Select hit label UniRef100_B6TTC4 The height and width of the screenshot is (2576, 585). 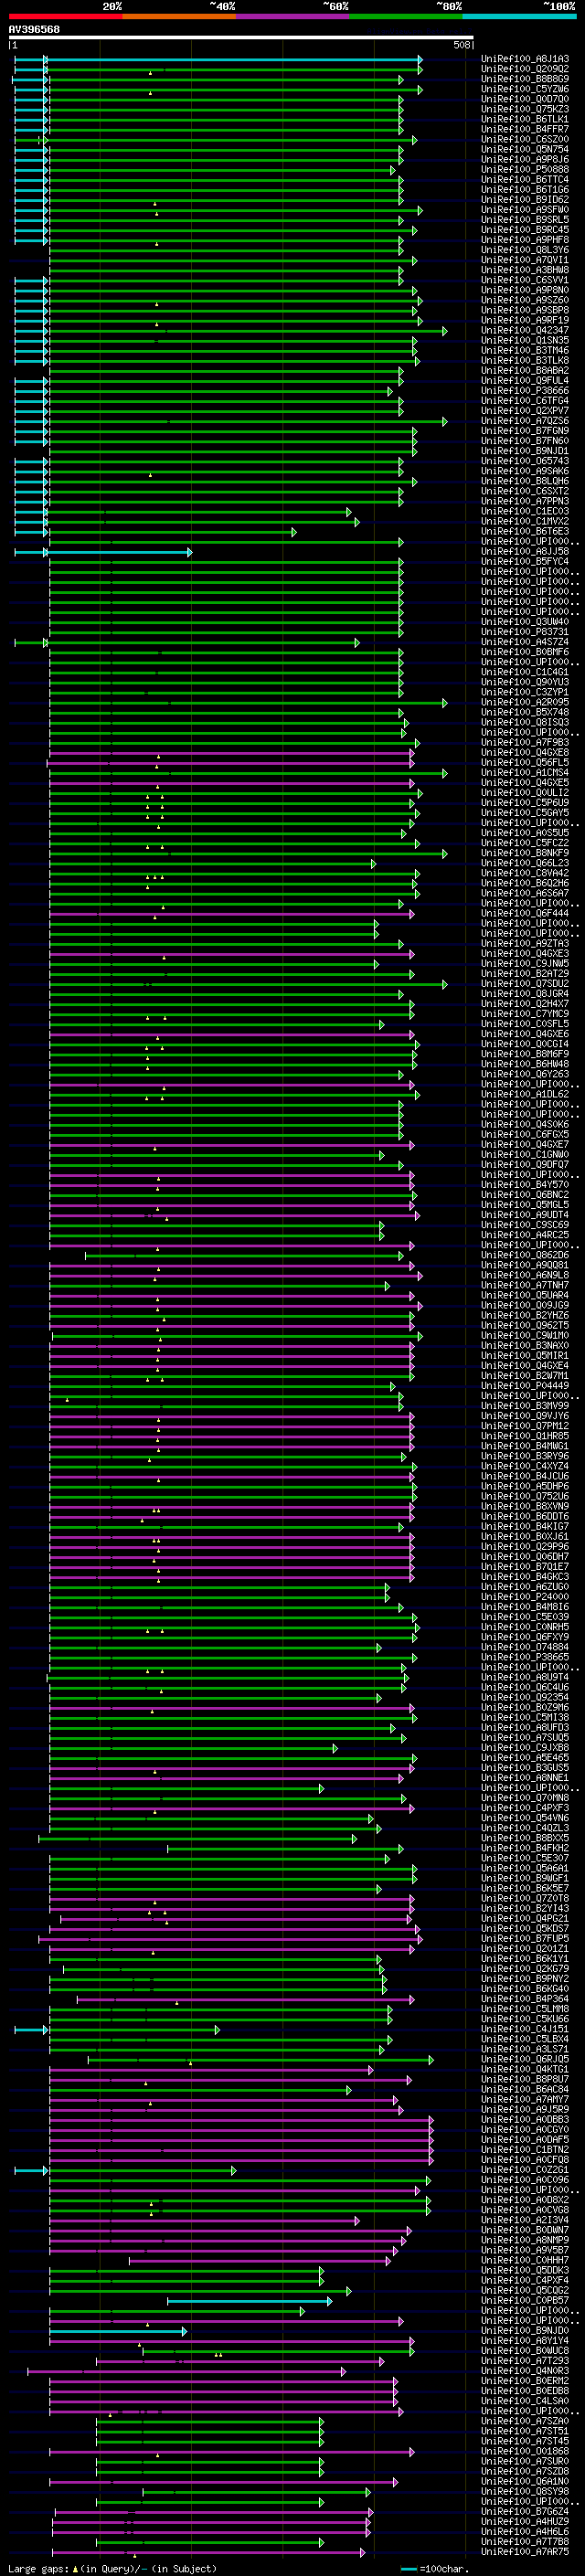[x=525, y=179]
